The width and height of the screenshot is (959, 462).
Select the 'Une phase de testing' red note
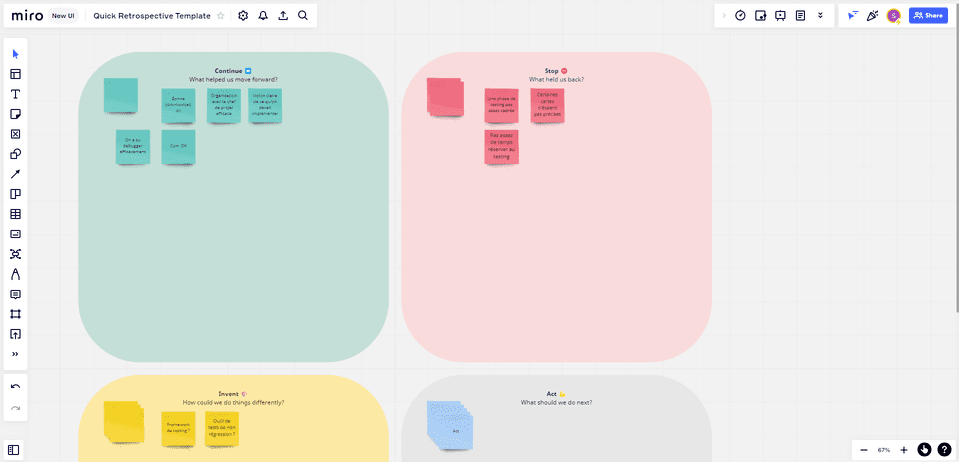click(x=502, y=106)
